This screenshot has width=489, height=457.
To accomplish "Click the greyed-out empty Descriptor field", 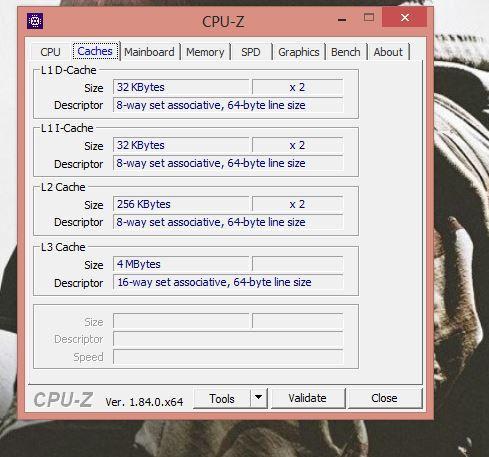I will (x=228, y=339).
